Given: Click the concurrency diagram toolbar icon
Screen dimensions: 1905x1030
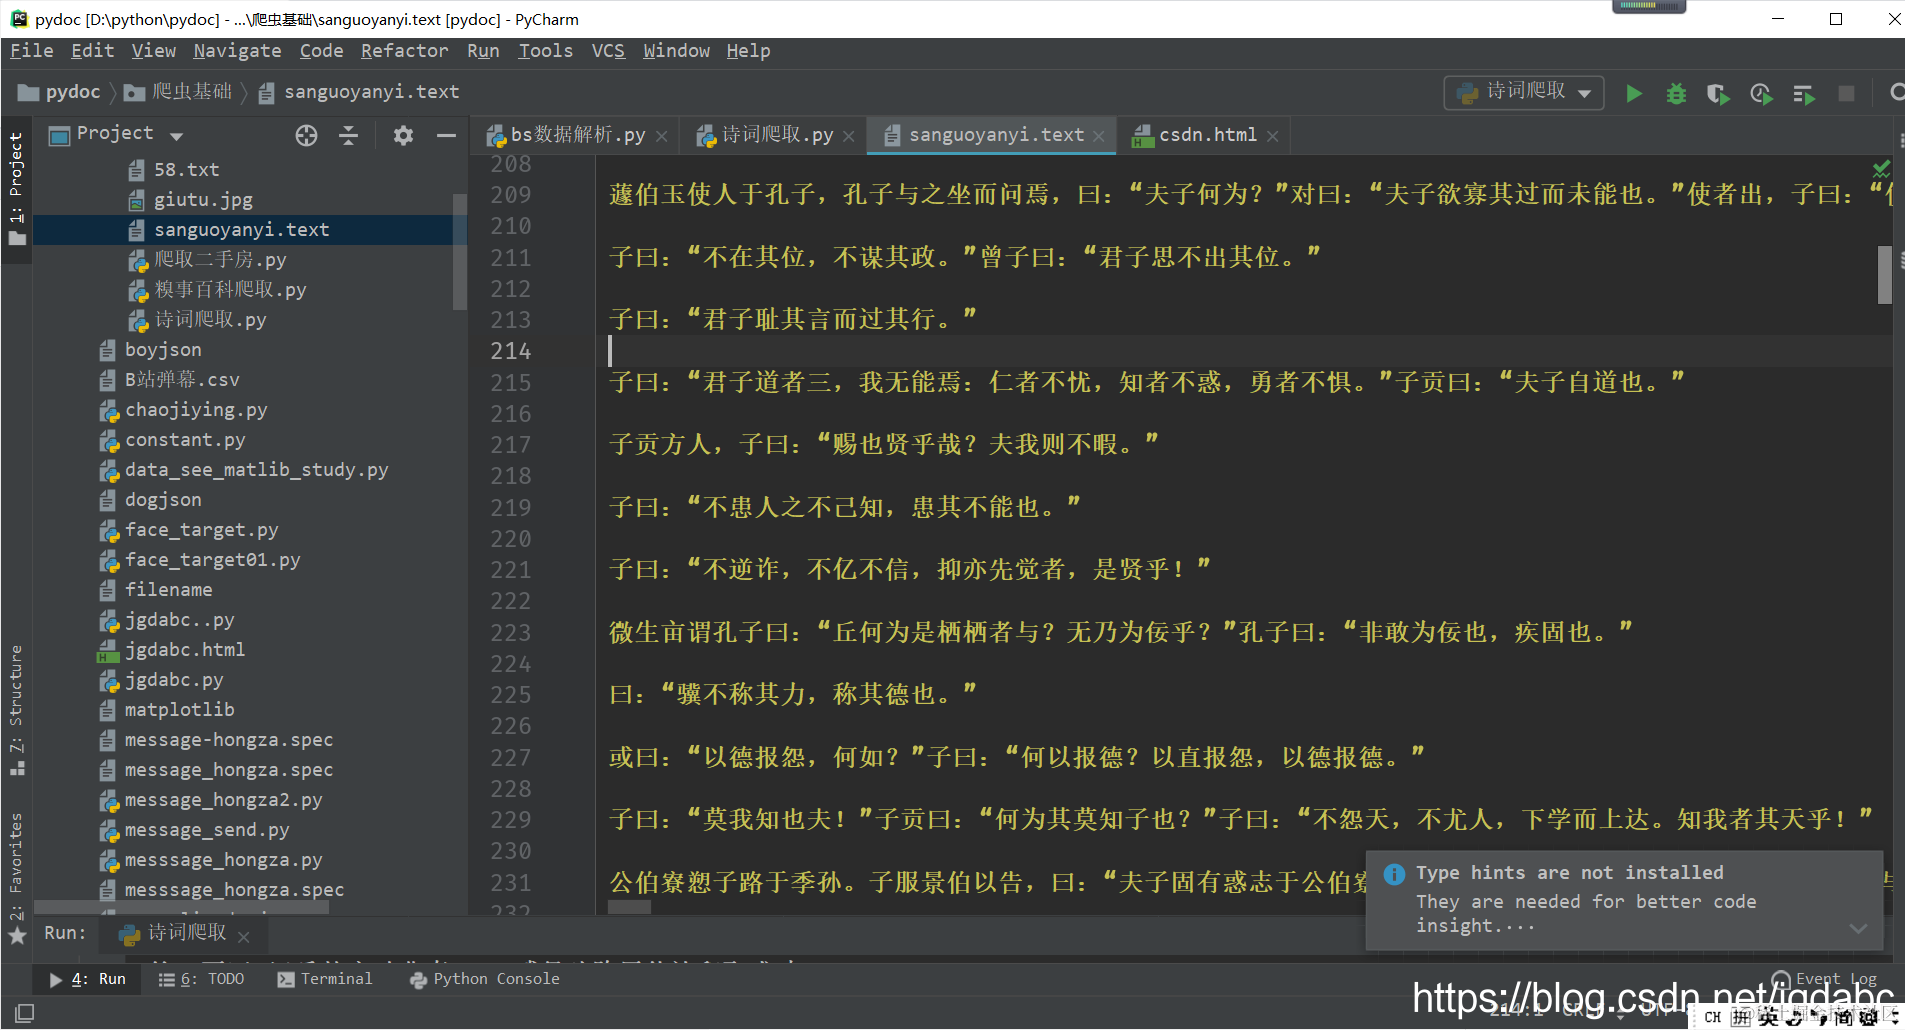Looking at the screenshot, I should click(1804, 93).
